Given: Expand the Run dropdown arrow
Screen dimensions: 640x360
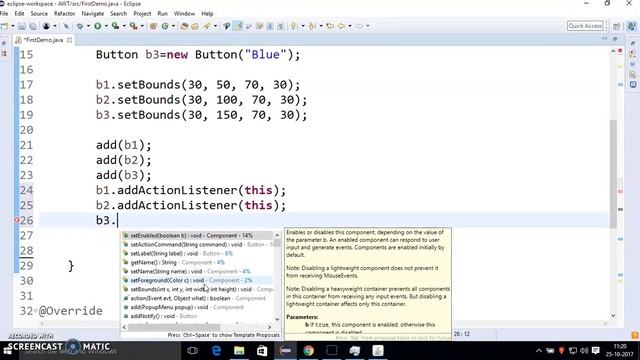Looking at the screenshot, I should pos(106,26).
